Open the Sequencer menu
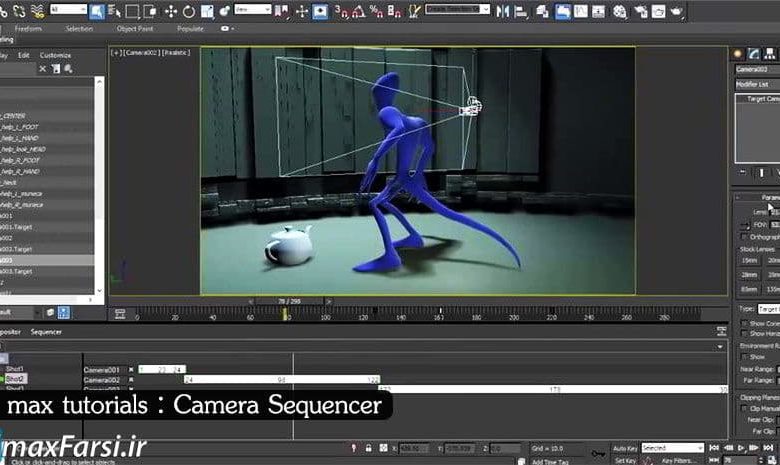This screenshot has width=780, height=465. pyautogui.click(x=46, y=332)
